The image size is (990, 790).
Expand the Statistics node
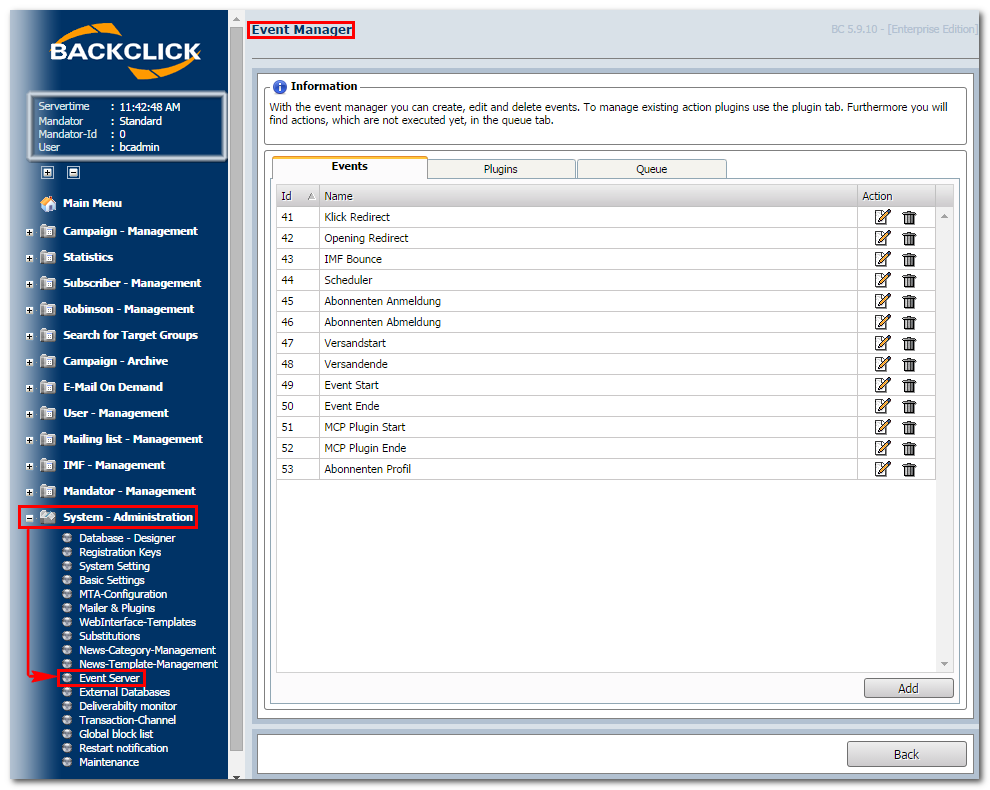pyautogui.click(x=29, y=258)
